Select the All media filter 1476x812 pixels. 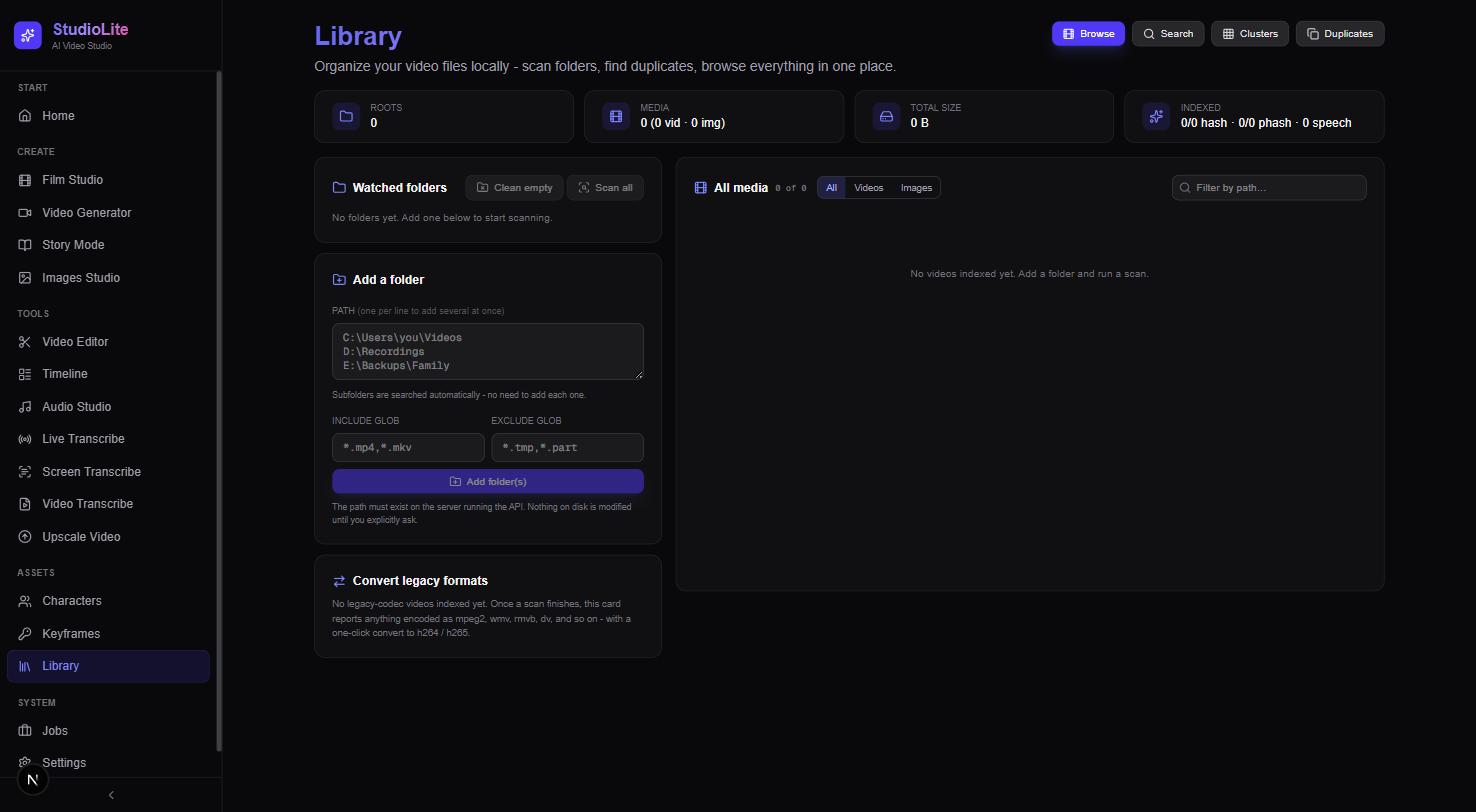pos(831,188)
